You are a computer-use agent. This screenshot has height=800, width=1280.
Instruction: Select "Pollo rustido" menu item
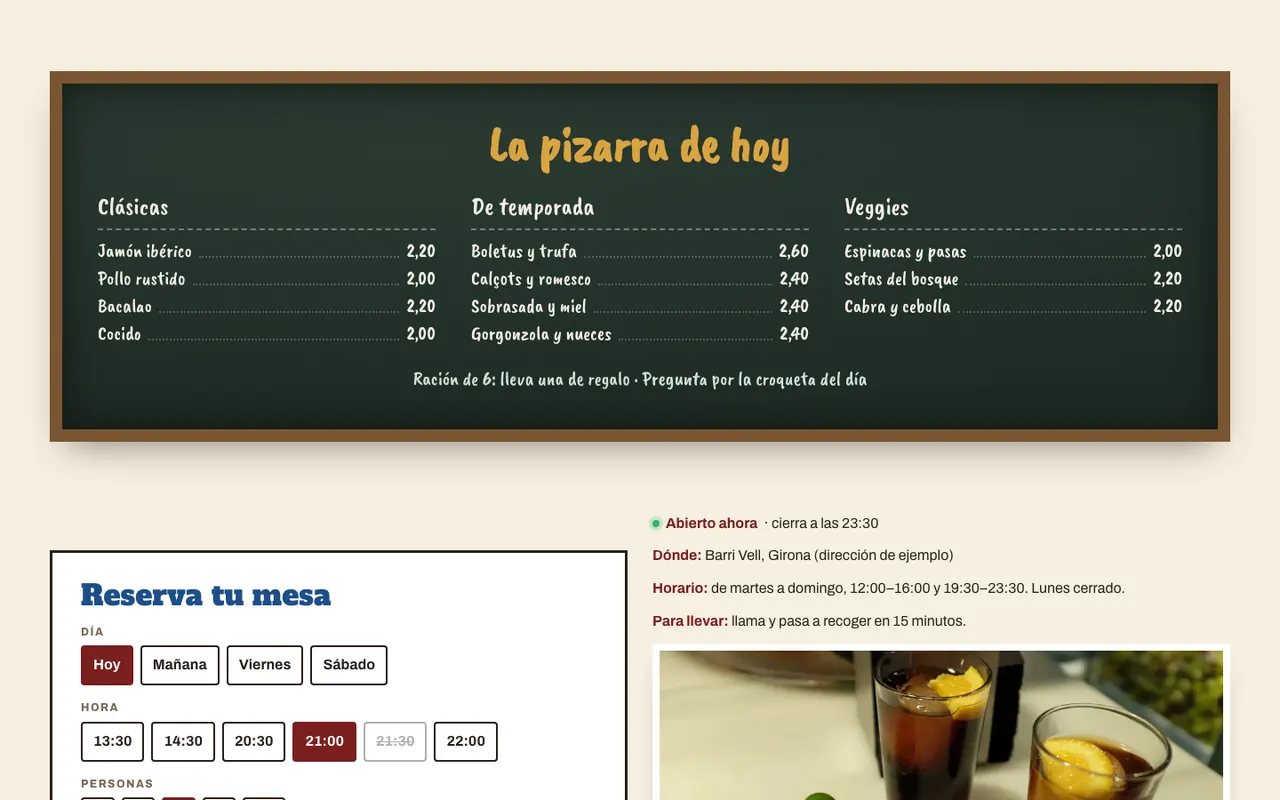coord(142,279)
